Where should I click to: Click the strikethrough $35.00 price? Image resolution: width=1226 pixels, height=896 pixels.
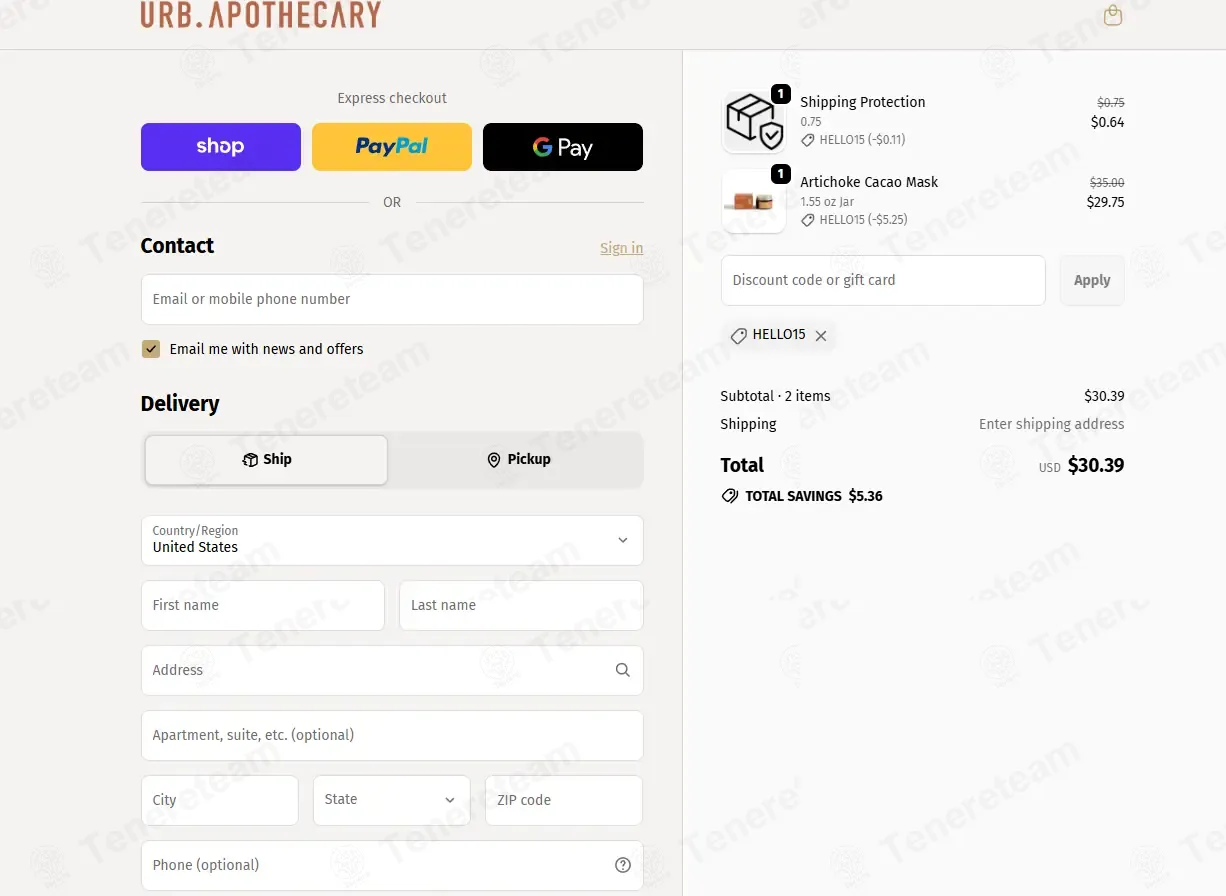coord(1107,183)
